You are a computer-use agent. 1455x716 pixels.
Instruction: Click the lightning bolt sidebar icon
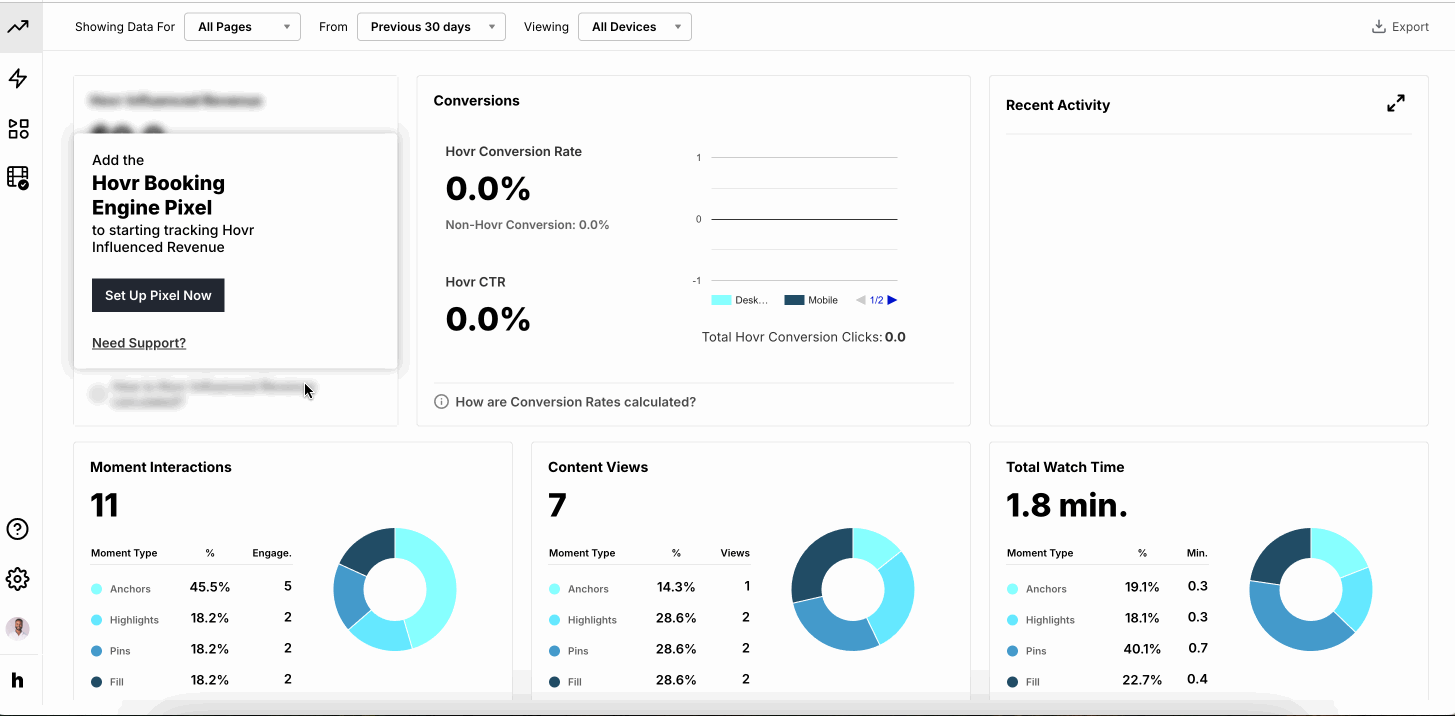[x=18, y=78]
